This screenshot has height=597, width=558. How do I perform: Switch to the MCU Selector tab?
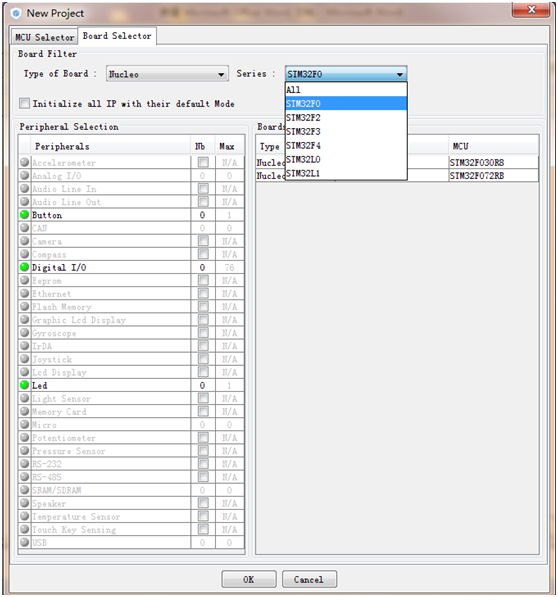tap(44, 37)
